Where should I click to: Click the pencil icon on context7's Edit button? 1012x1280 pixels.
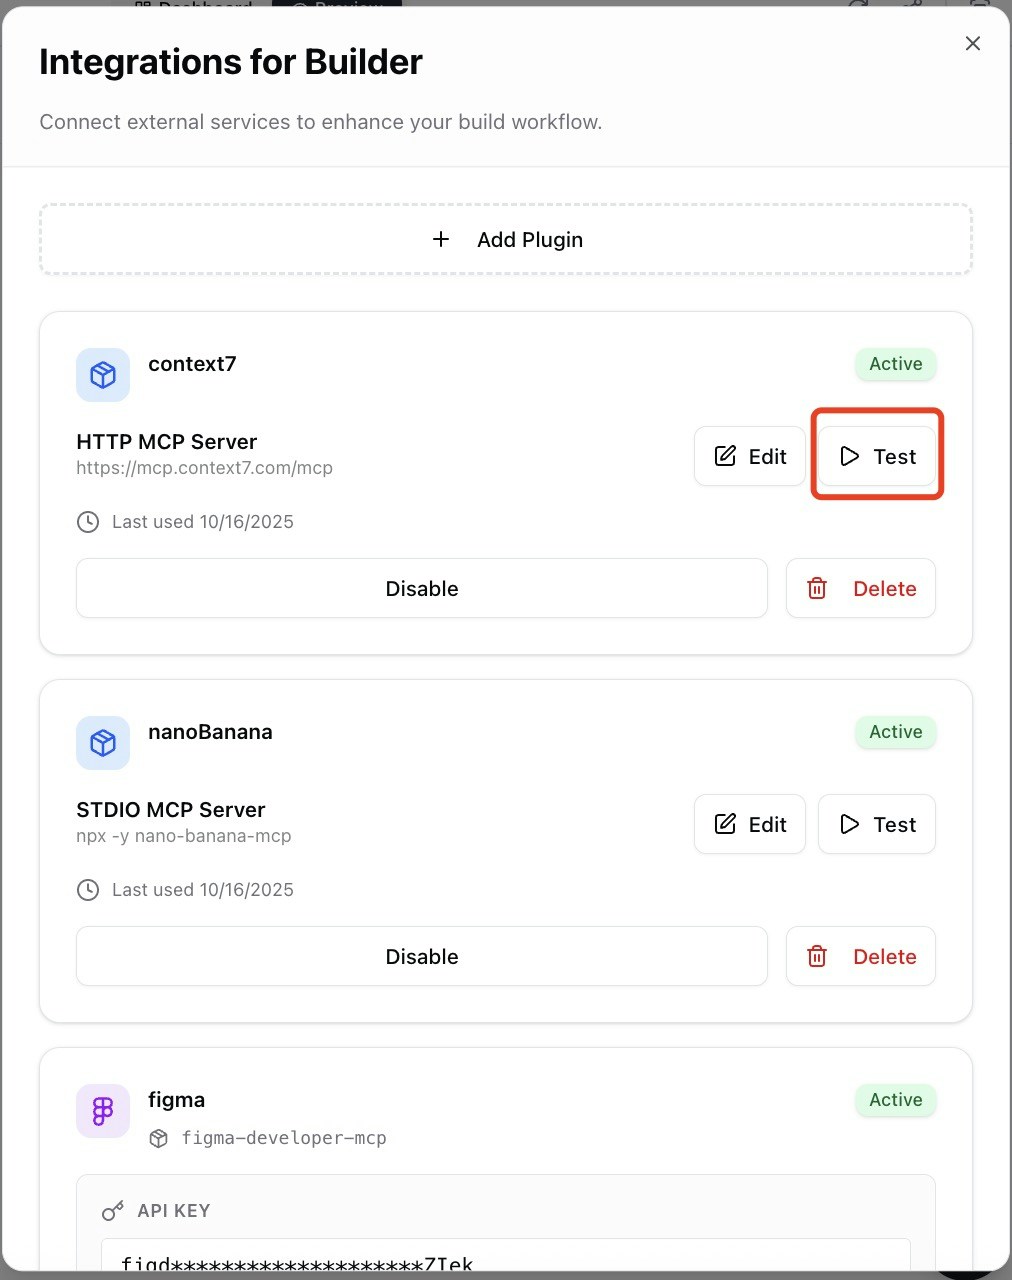724,456
